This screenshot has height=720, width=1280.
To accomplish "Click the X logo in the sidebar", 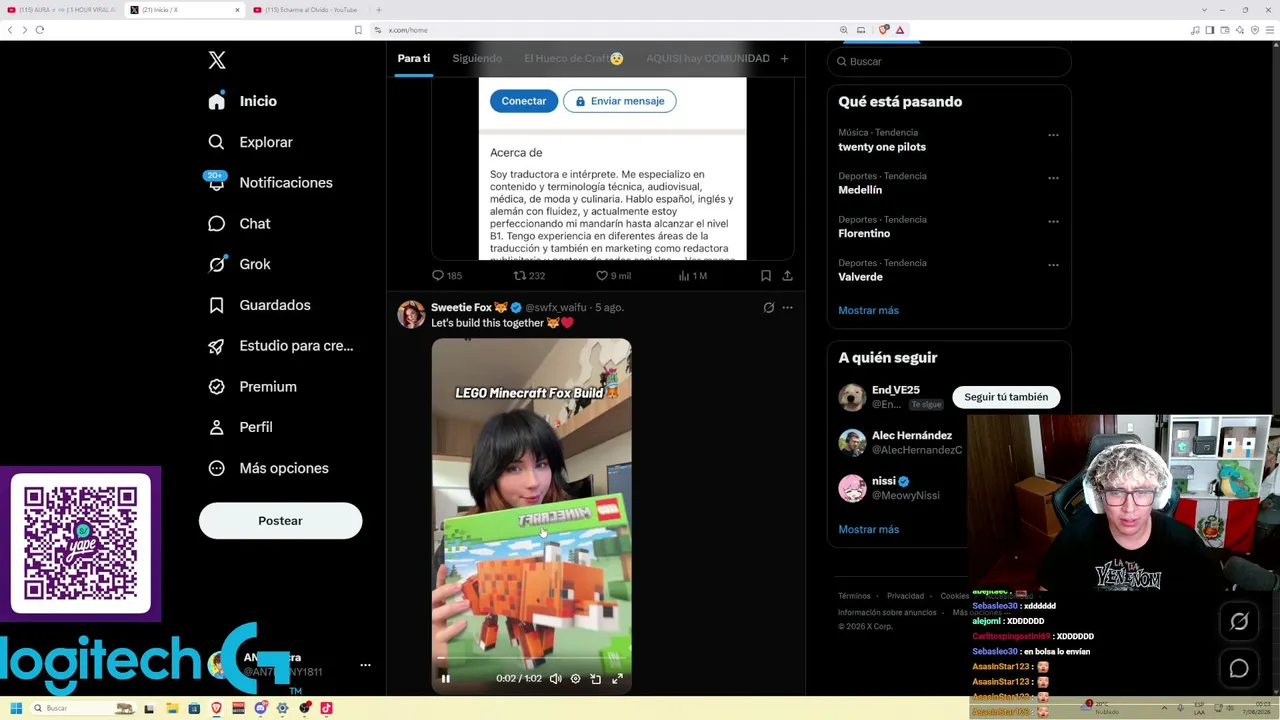I will click(x=217, y=60).
